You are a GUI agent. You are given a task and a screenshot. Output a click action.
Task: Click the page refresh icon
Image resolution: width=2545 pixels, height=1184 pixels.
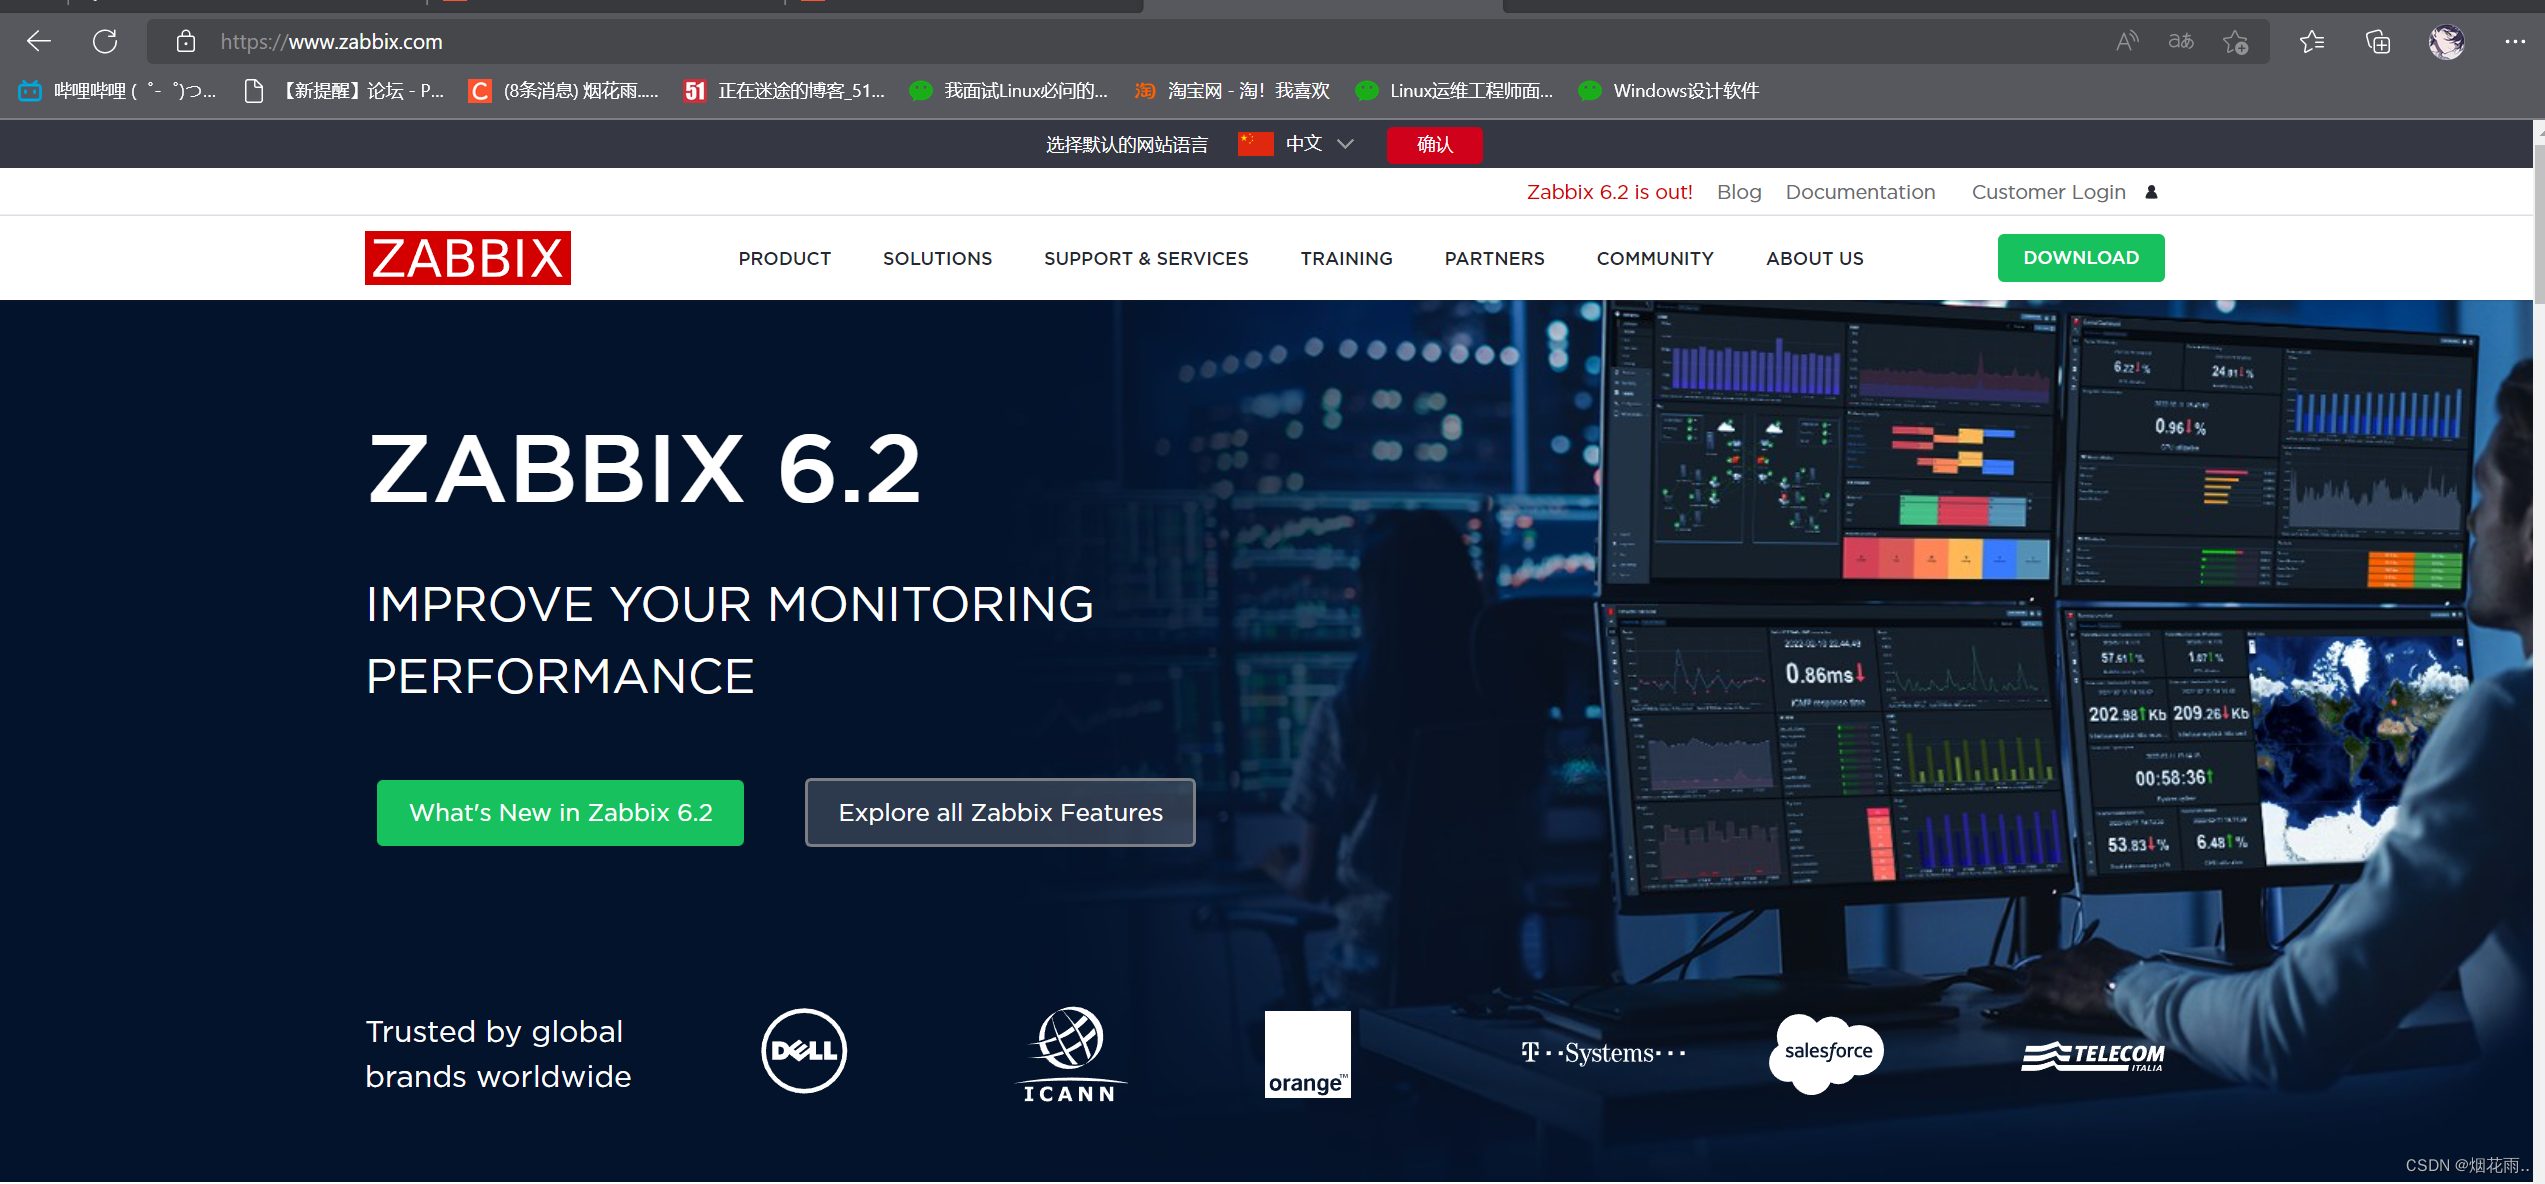pos(105,41)
